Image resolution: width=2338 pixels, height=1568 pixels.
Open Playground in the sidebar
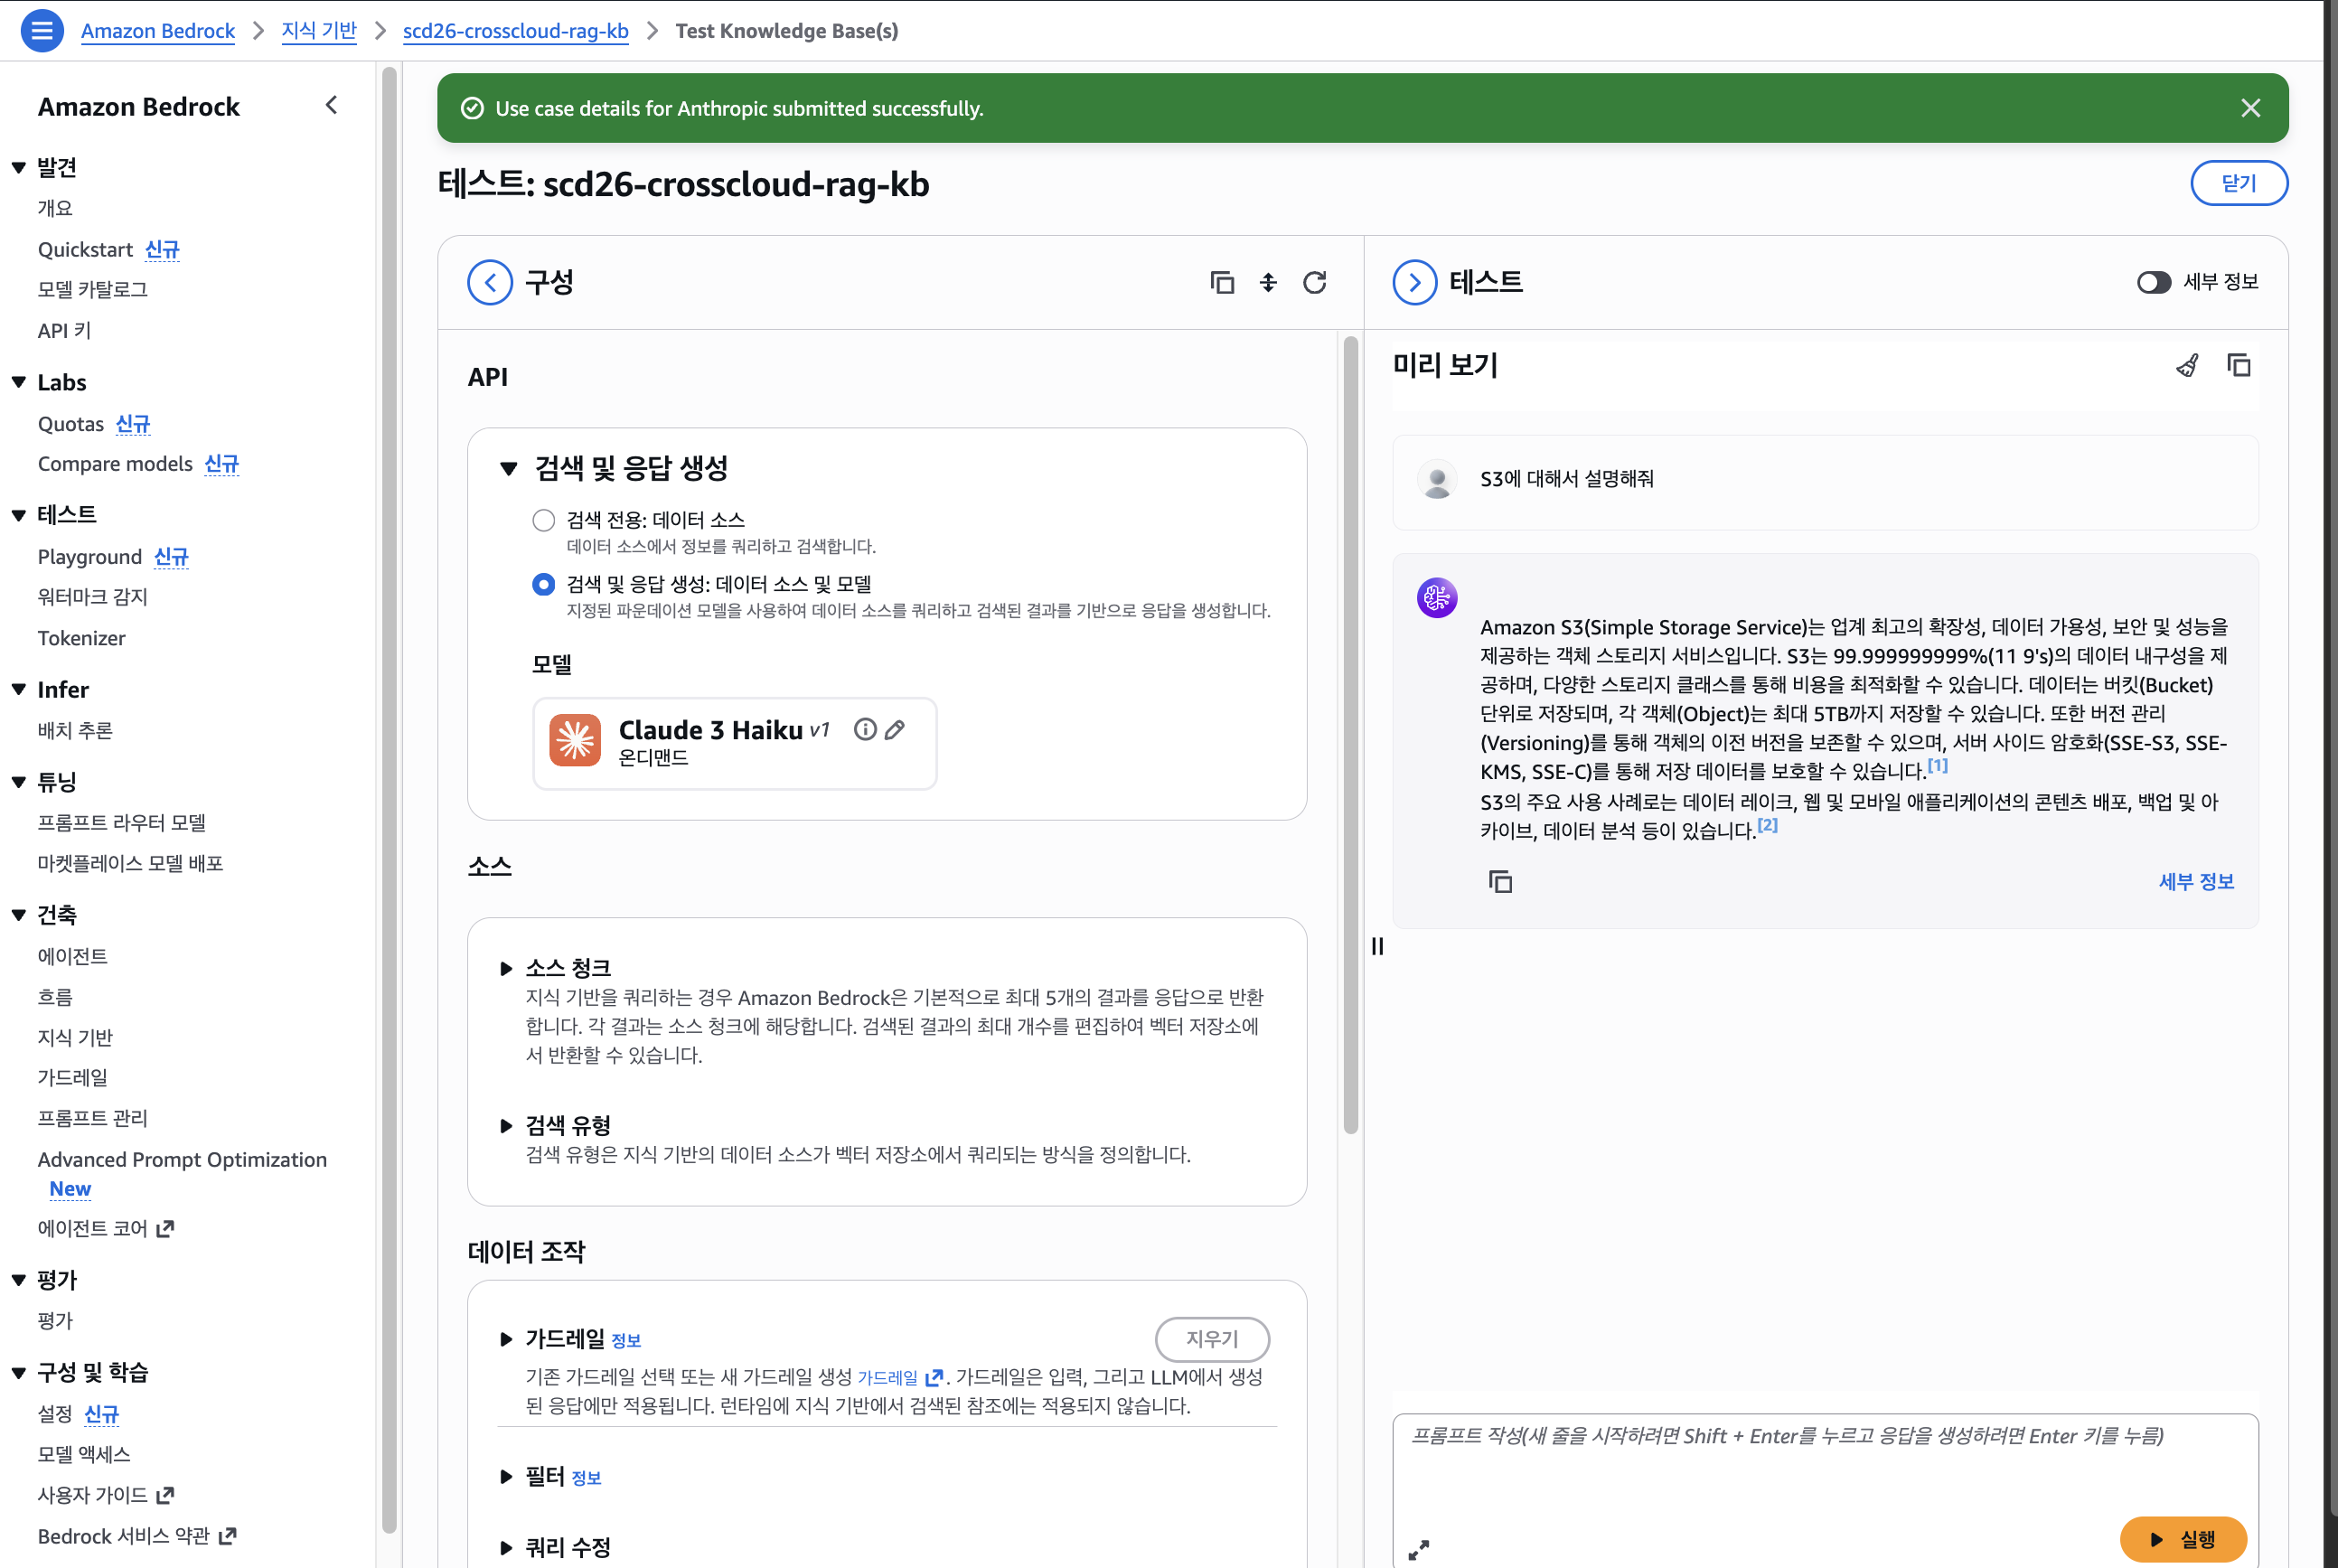(x=90, y=557)
